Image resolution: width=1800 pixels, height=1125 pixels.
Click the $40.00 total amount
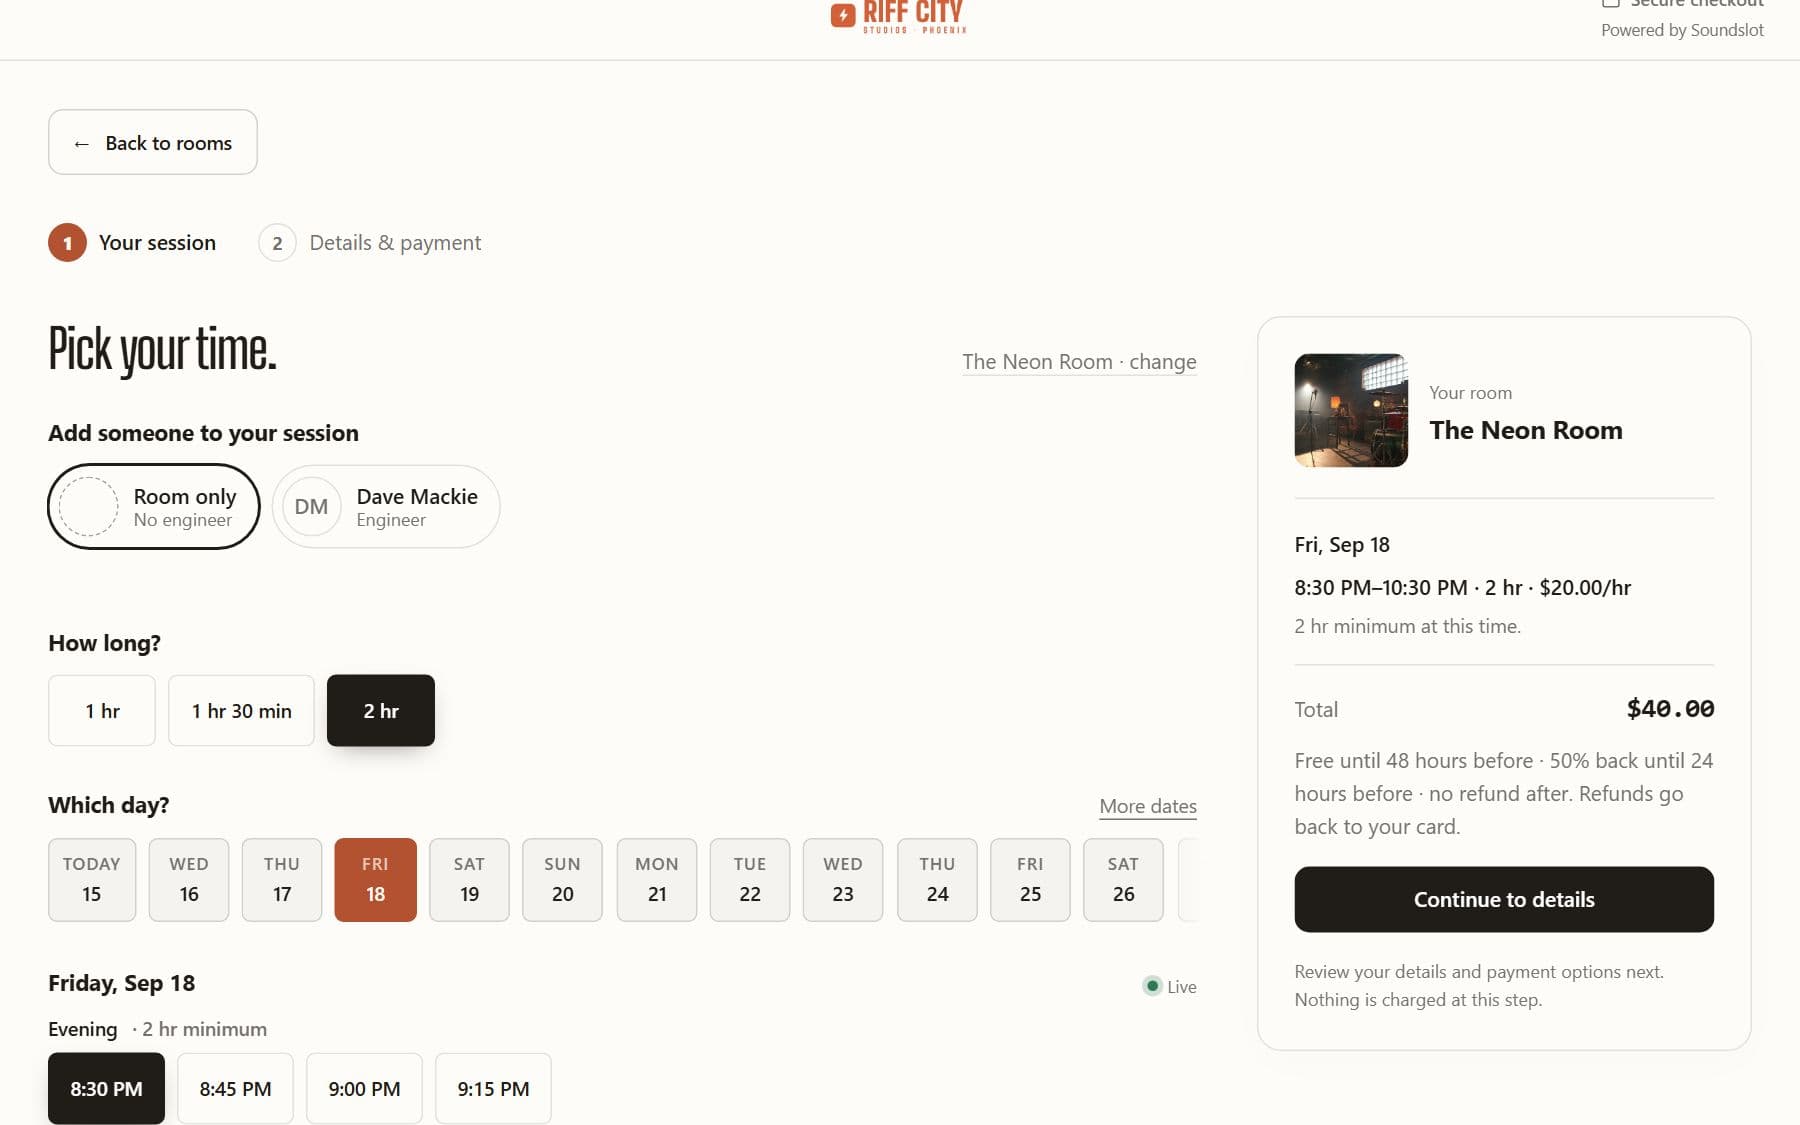[1670, 709]
